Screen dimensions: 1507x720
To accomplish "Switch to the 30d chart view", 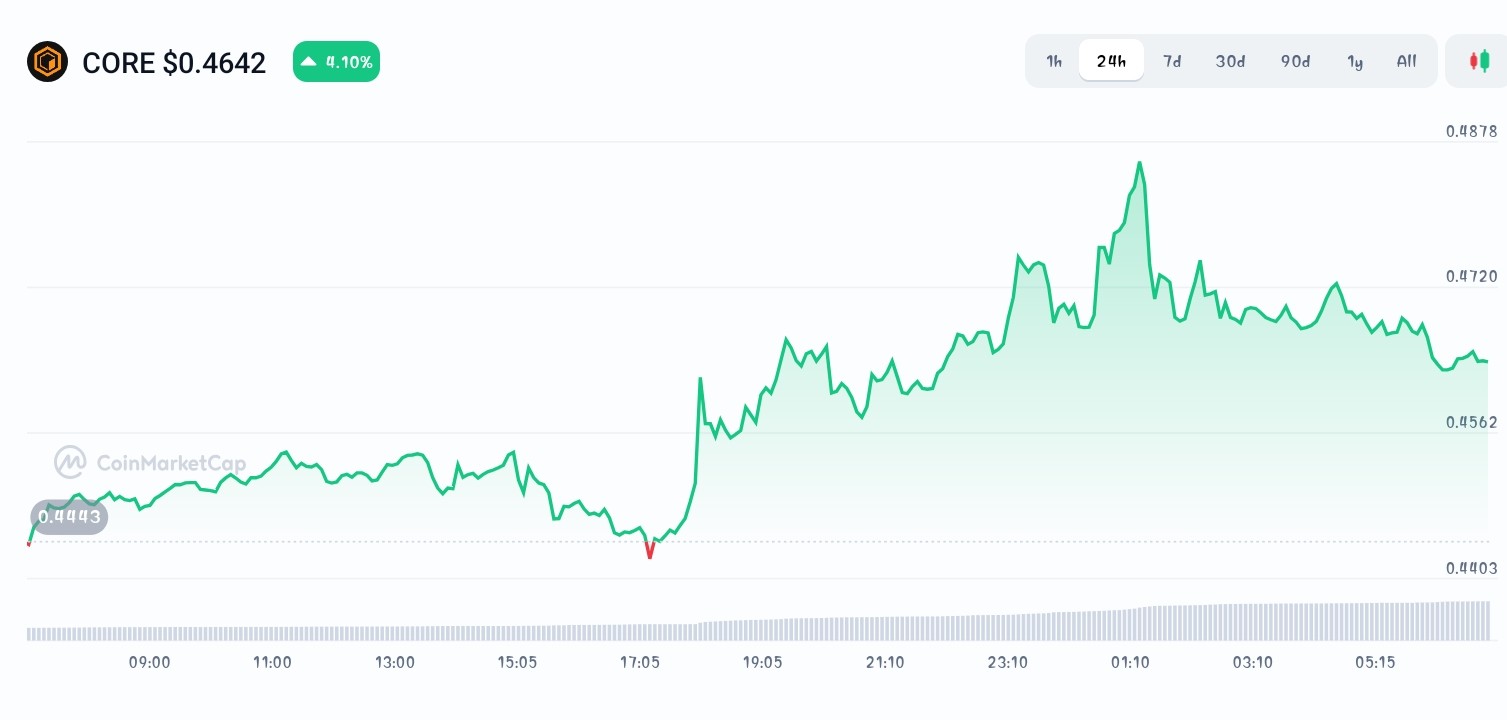I will 1230,61.
